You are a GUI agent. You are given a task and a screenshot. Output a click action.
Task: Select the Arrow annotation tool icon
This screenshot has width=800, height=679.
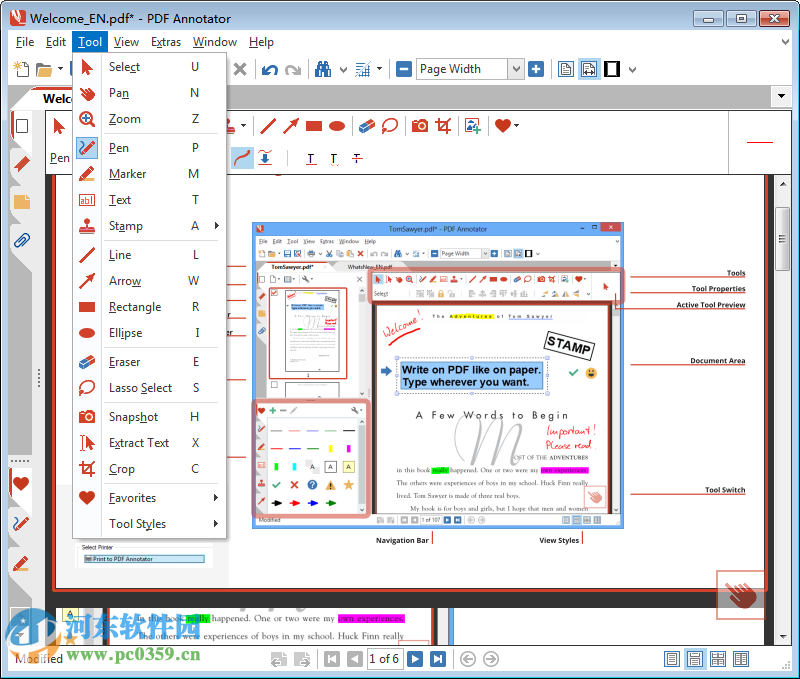(291, 126)
